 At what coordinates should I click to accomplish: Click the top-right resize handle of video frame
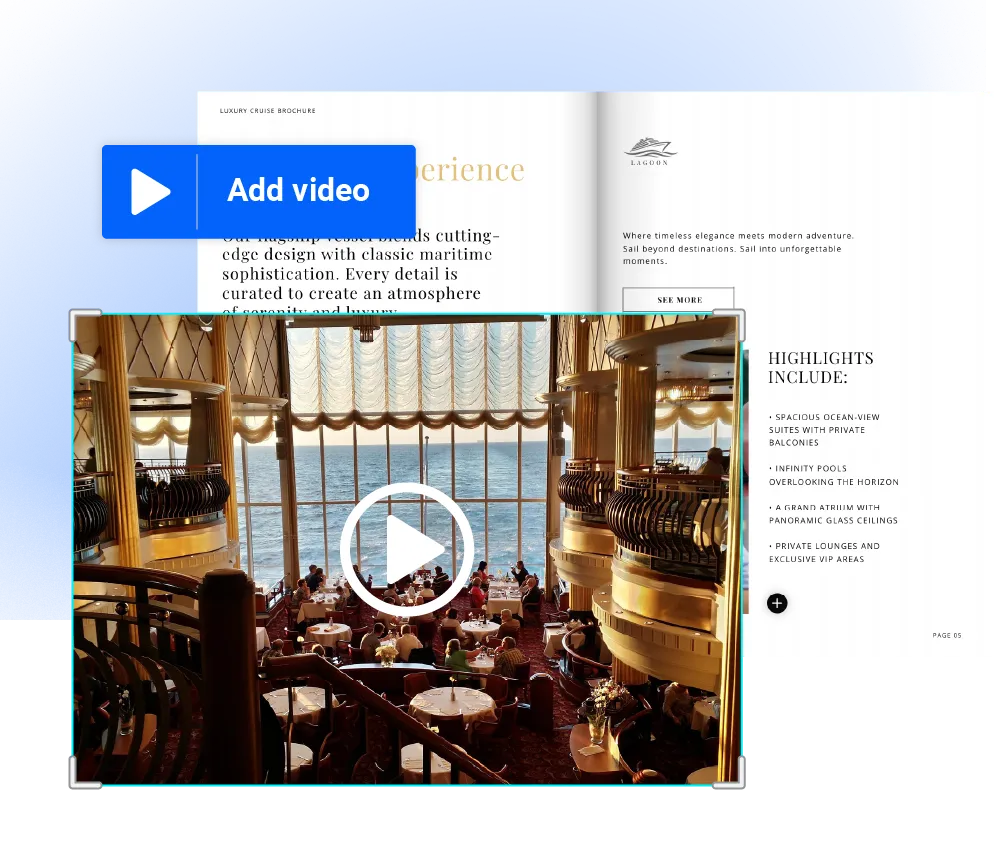732,323
